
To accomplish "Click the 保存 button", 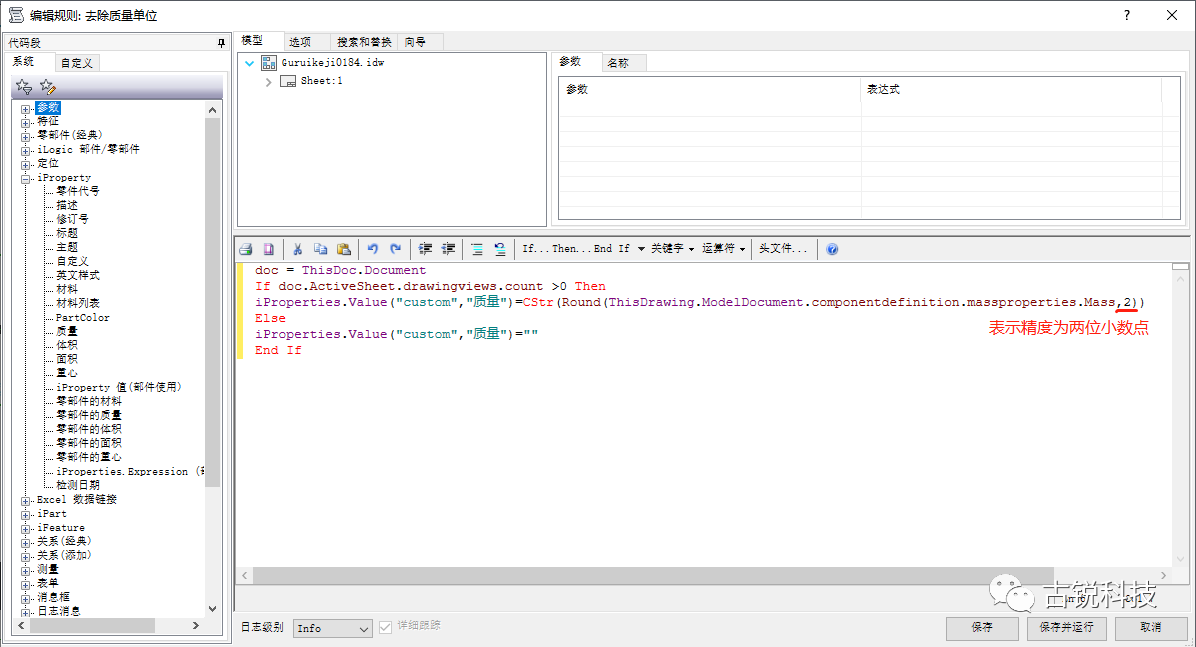I will 982,627.
